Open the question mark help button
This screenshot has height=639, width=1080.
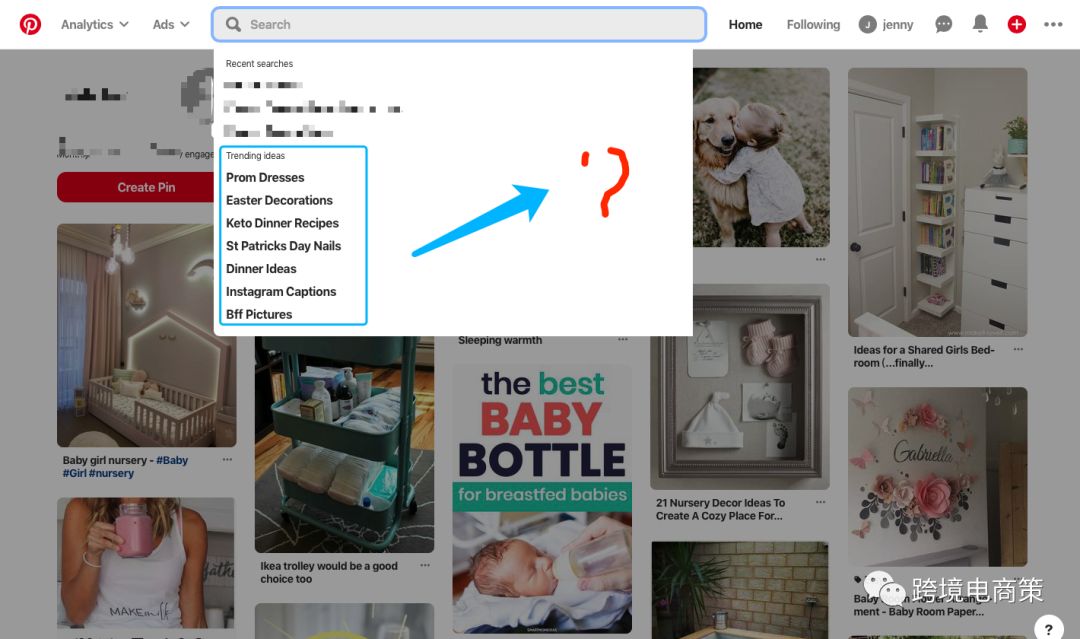point(1049,627)
